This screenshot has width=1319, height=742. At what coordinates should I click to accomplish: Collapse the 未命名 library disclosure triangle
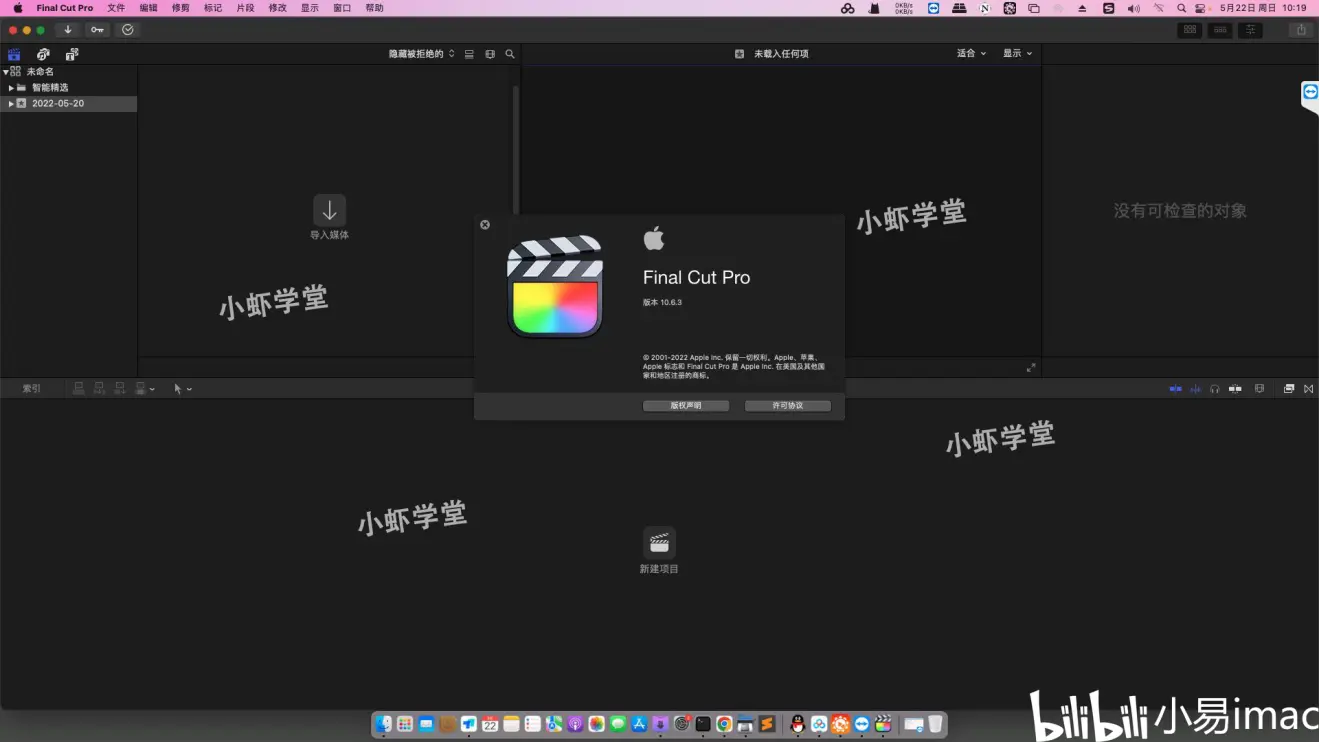click(5, 72)
